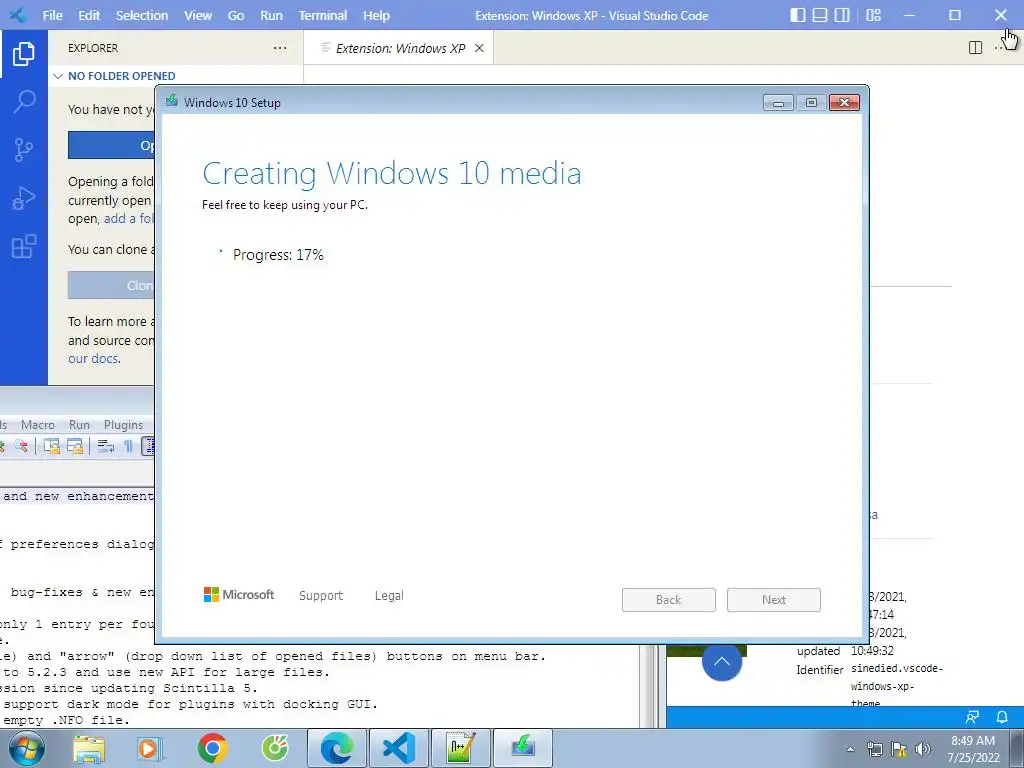Open the Edit menu in VS Code
Image resolution: width=1024 pixels, height=768 pixels.
pos(89,15)
